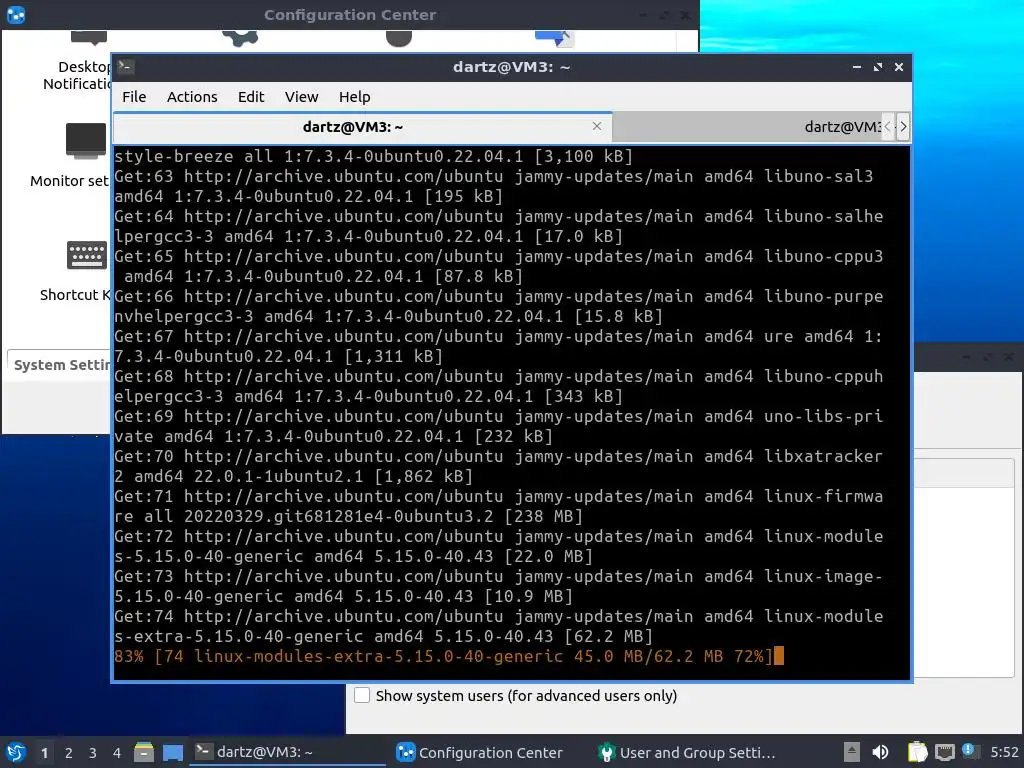Click the Get:71 linux-firmware line

pyautogui.click(x=498, y=506)
